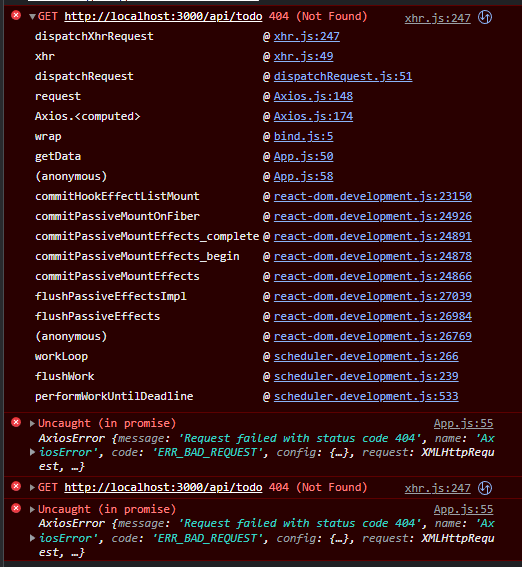
Task: Select the flushWork function name
Action: tap(64, 376)
